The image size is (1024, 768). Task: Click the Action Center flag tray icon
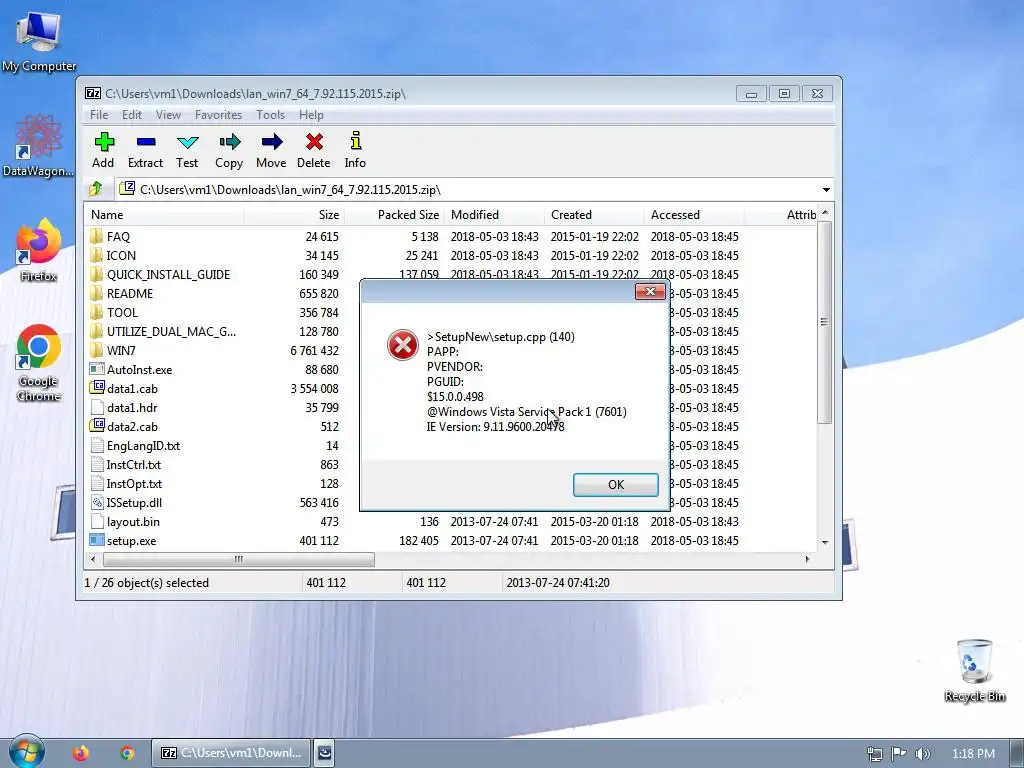(x=899, y=754)
